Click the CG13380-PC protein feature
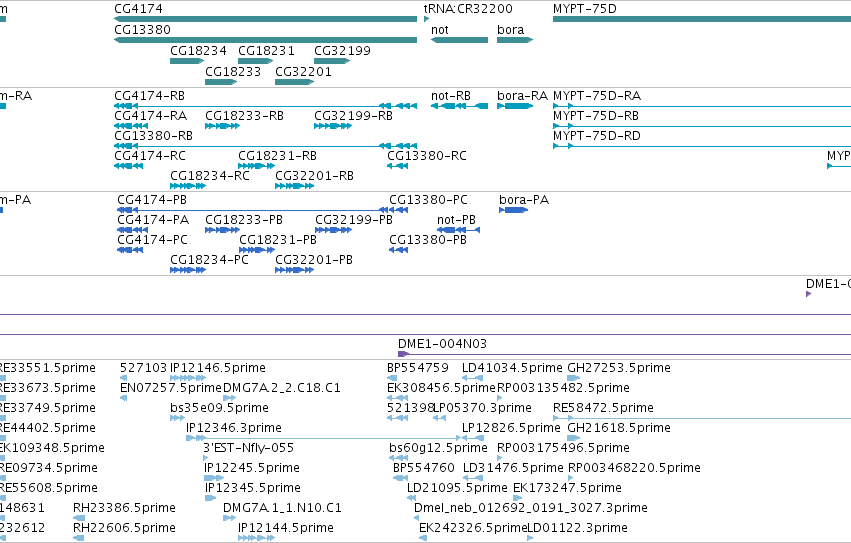Viewport: 851px width, 543px height. coord(398,210)
